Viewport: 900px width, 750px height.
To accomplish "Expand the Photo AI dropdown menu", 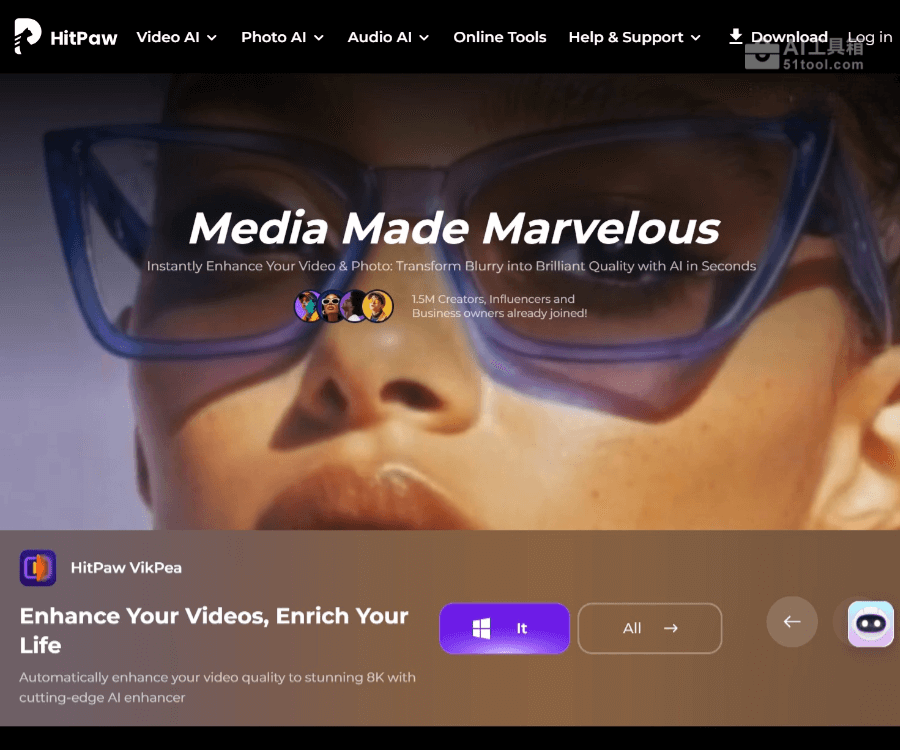I will click(282, 37).
